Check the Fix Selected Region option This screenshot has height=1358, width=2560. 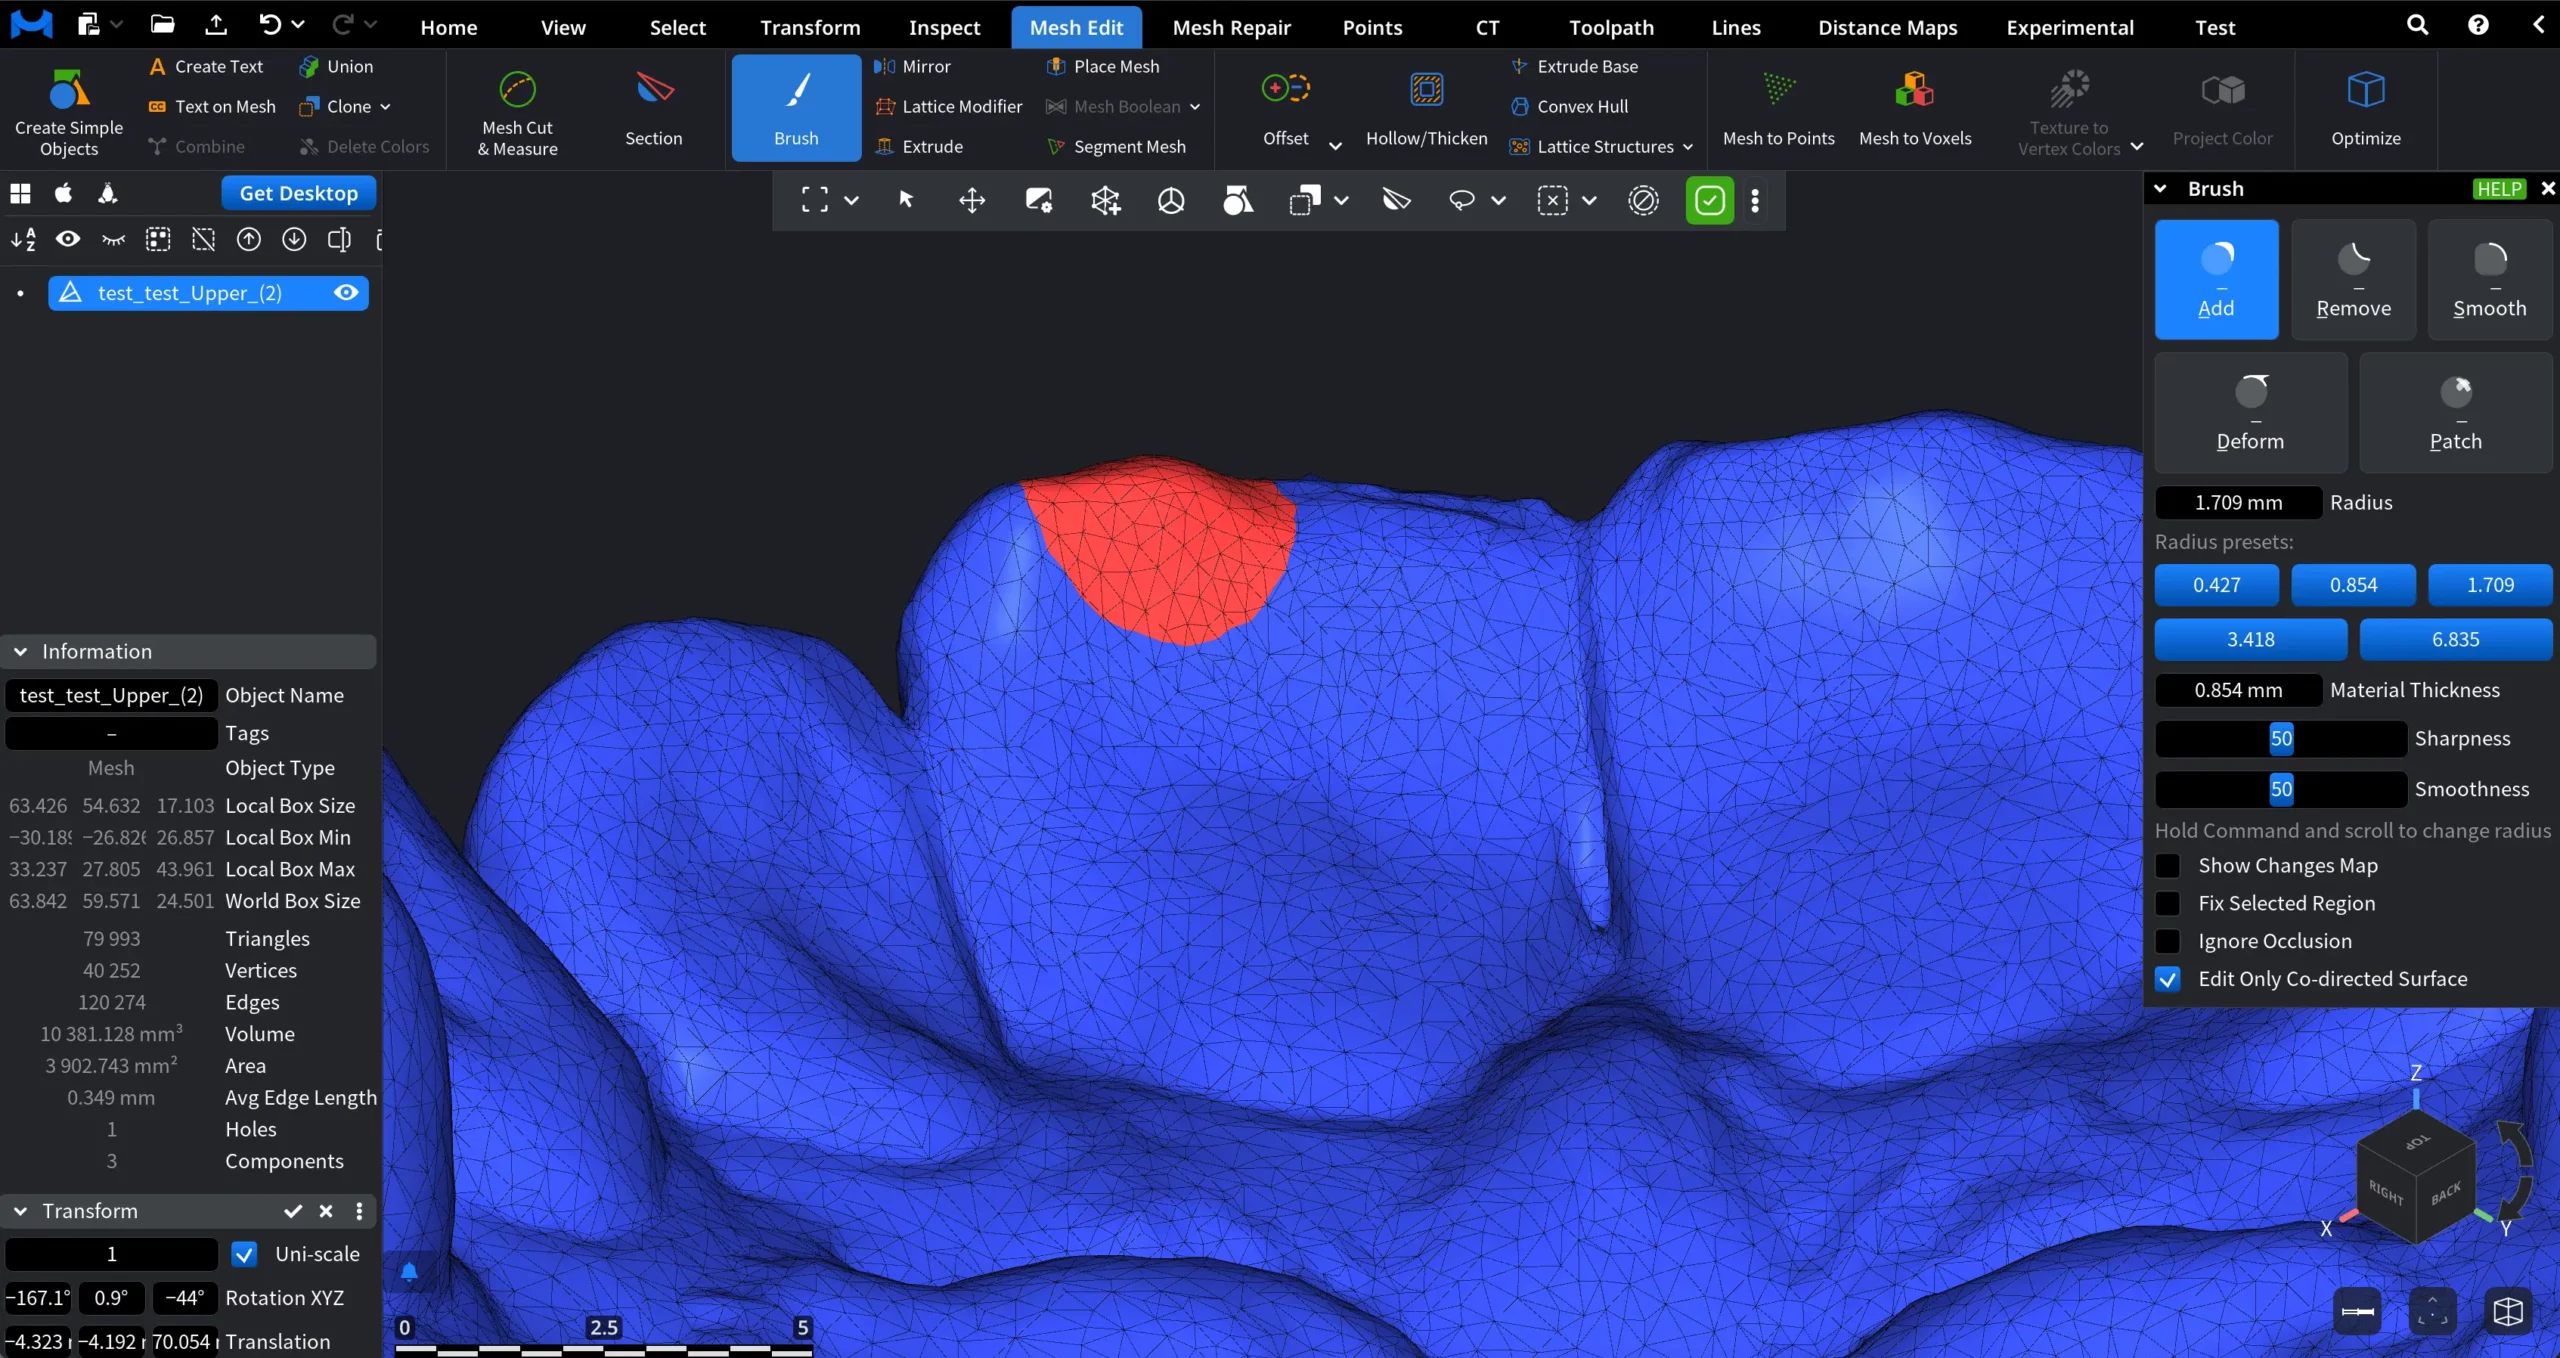pyautogui.click(x=2167, y=903)
